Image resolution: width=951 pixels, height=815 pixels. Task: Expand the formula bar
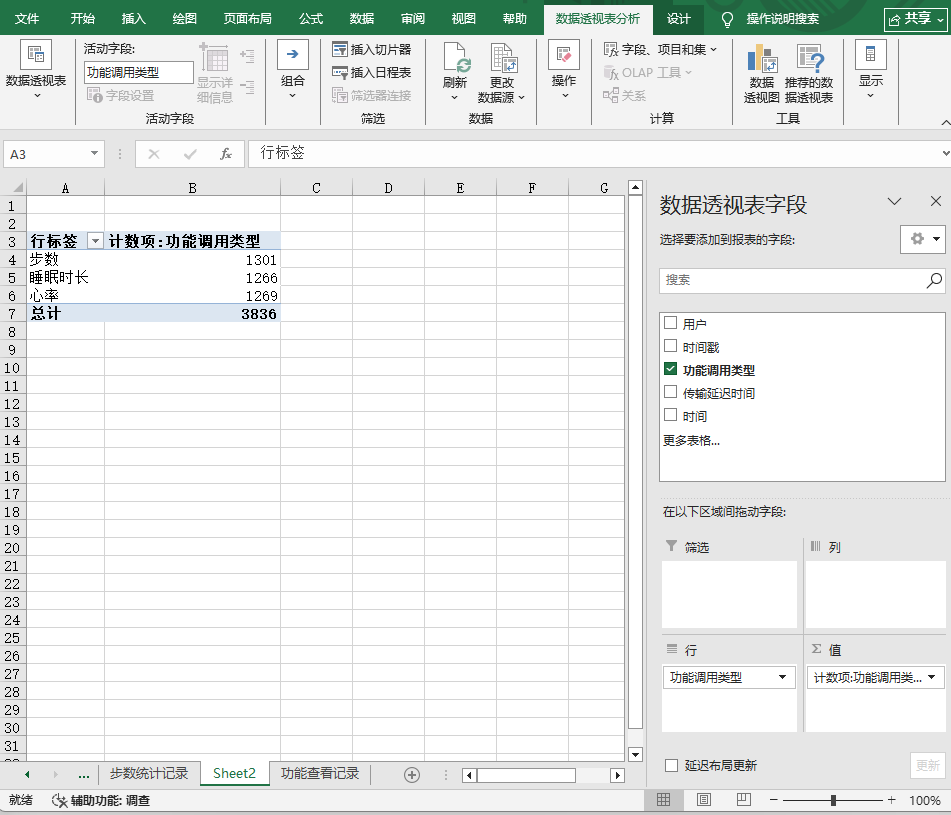point(945,153)
